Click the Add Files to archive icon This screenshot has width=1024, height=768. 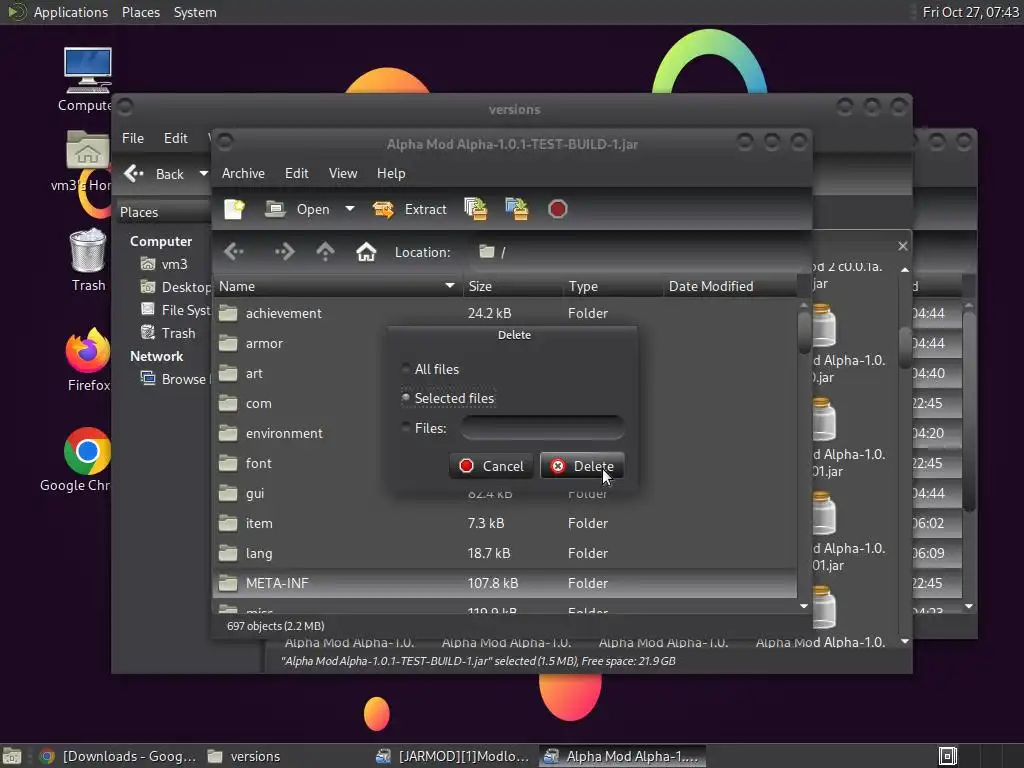[x=475, y=209]
